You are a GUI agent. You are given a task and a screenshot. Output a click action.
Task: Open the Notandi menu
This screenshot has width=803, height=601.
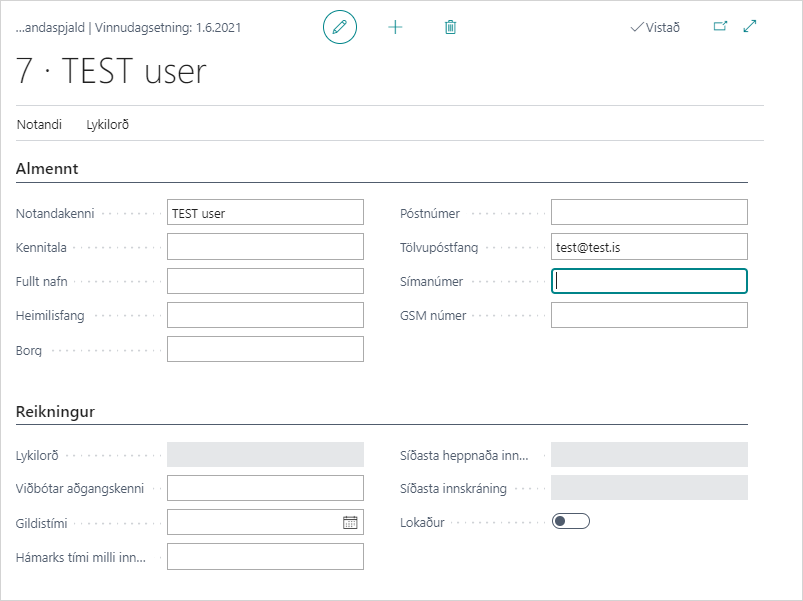(x=39, y=125)
